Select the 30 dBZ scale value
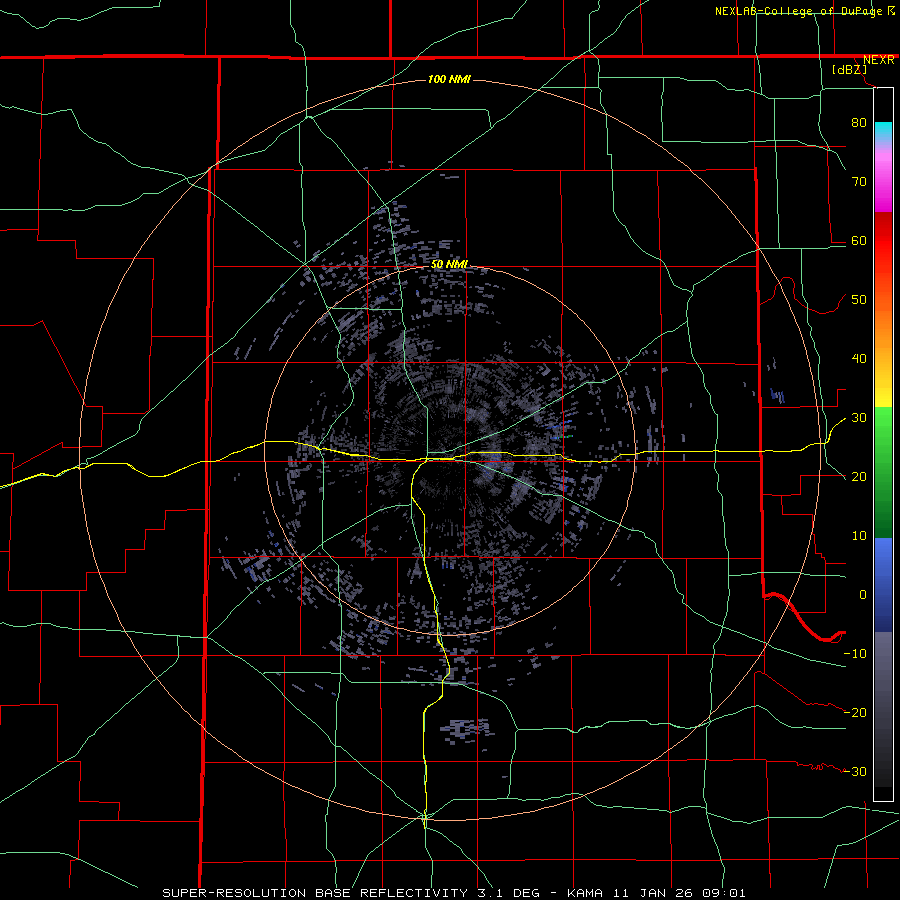 point(859,418)
